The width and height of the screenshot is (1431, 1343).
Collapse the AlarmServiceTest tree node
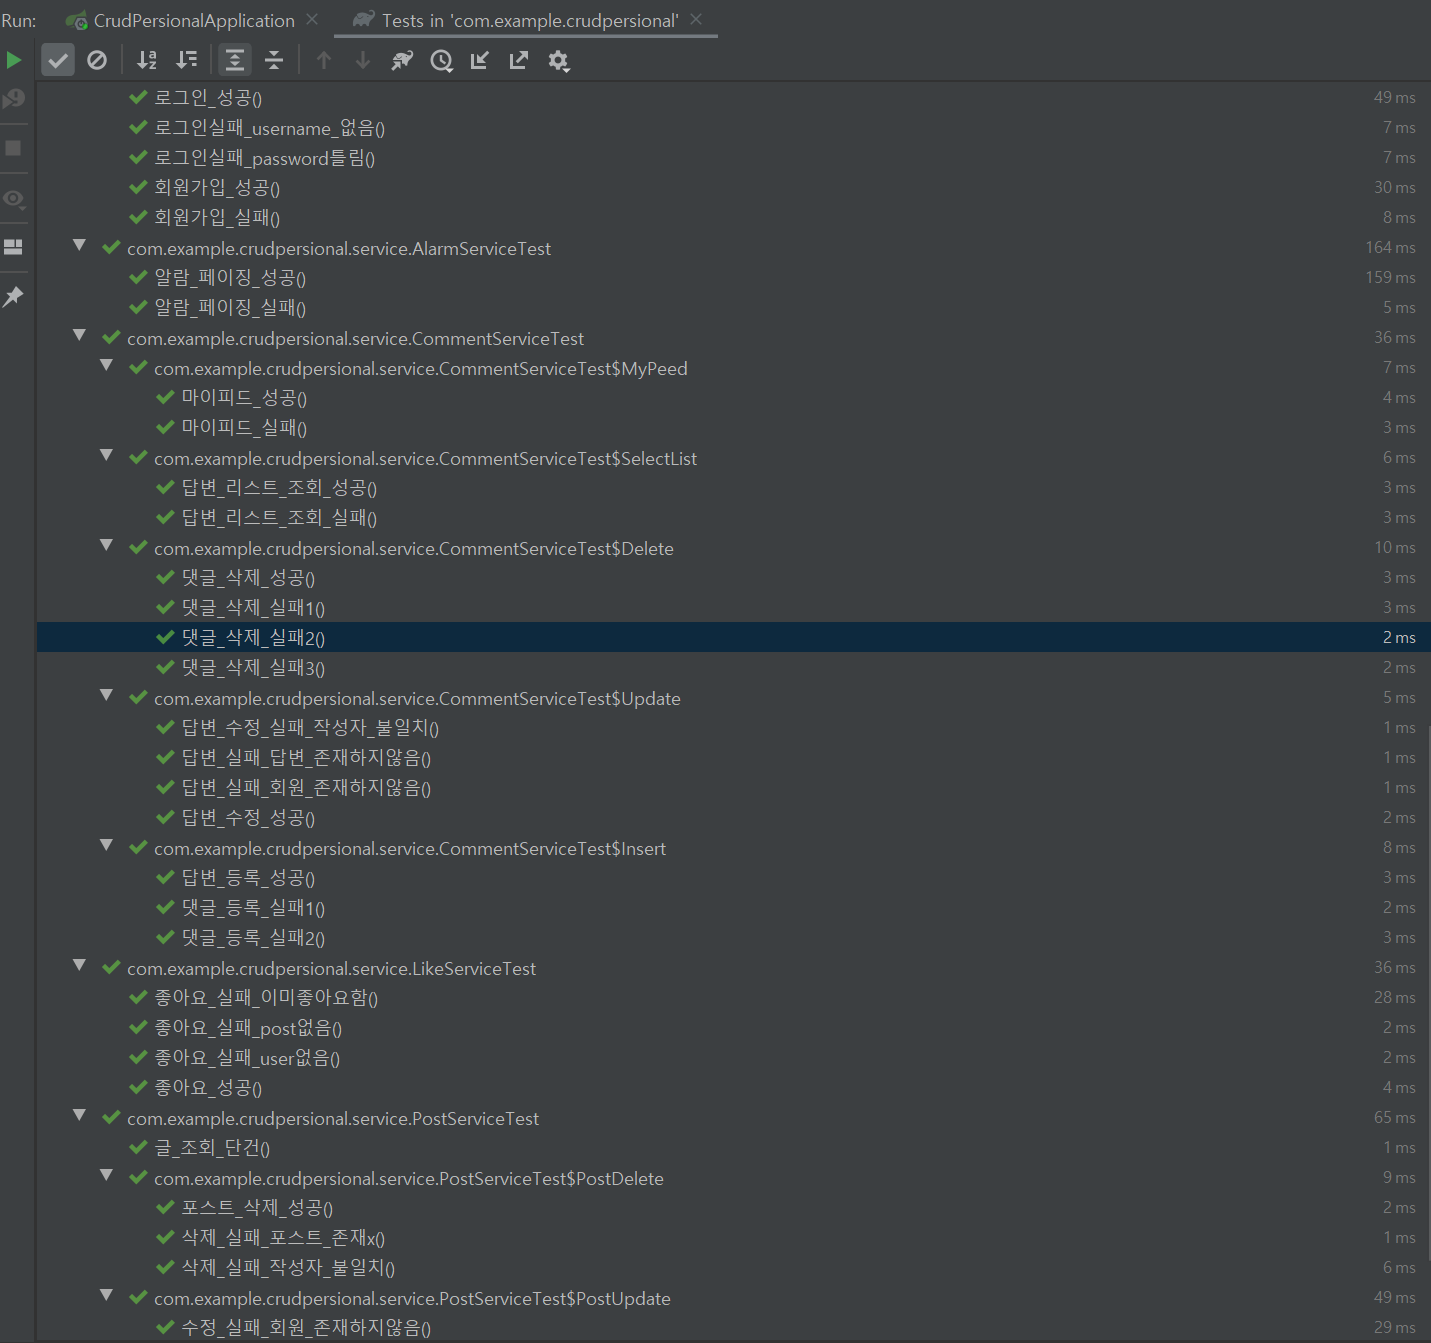pyautogui.click(x=79, y=245)
